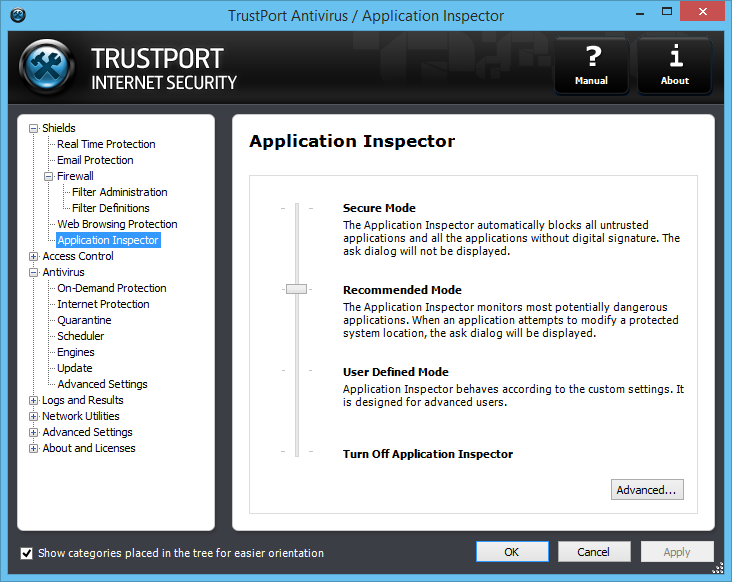This screenshot has height=582, width=732.
Task: Select the Antivirus tree label
Action: 63,272
